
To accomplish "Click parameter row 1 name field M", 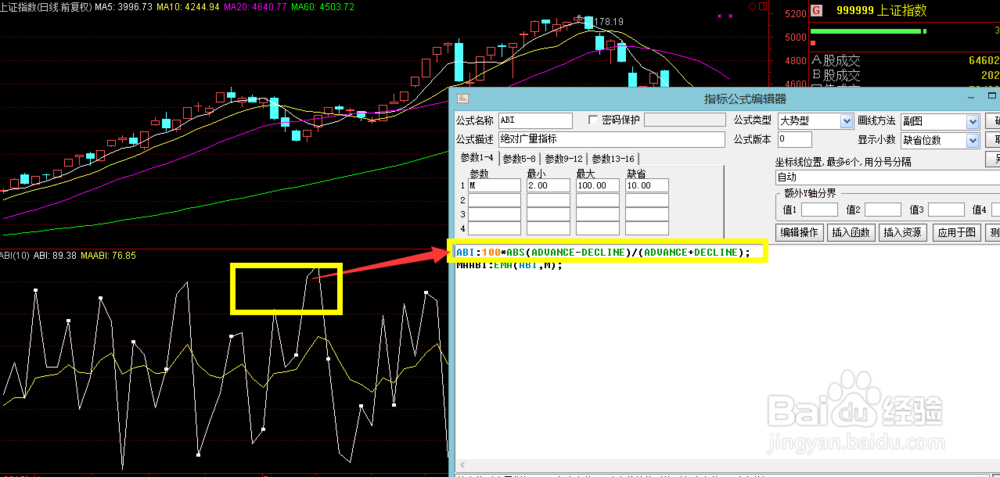I will click(x=495, y=186).
